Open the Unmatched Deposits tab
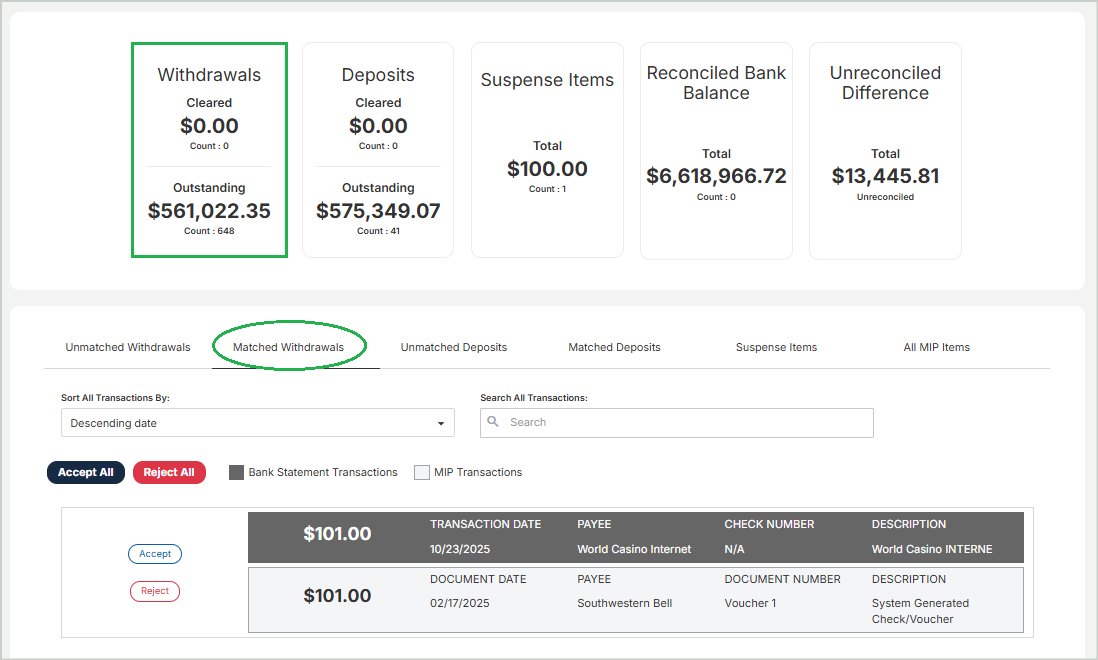 click(x=454, y=347)
